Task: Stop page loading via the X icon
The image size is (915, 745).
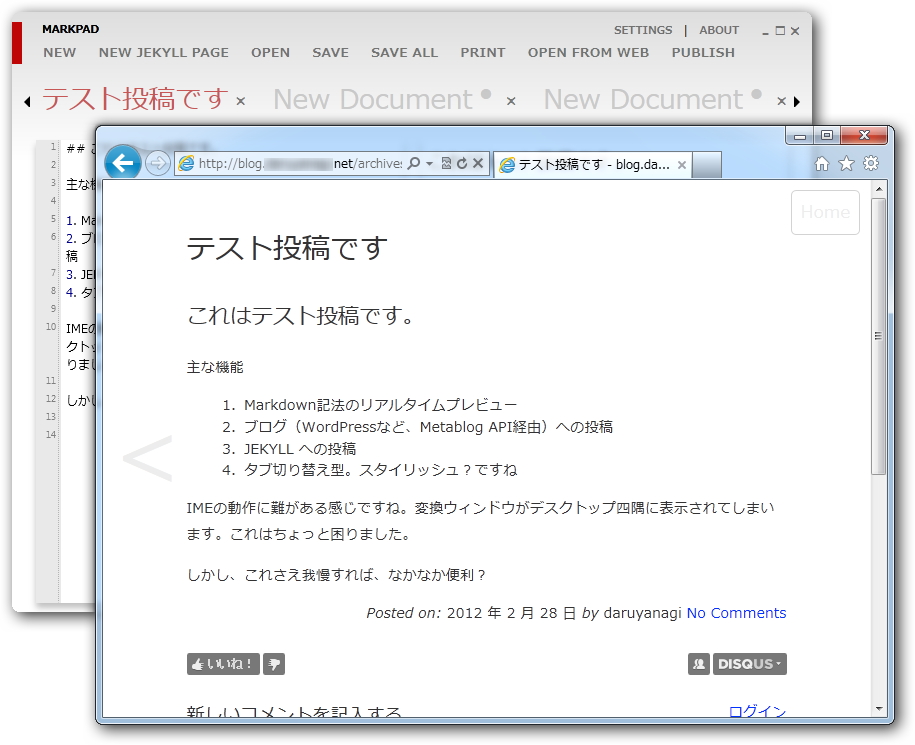Action: (478, 163)
